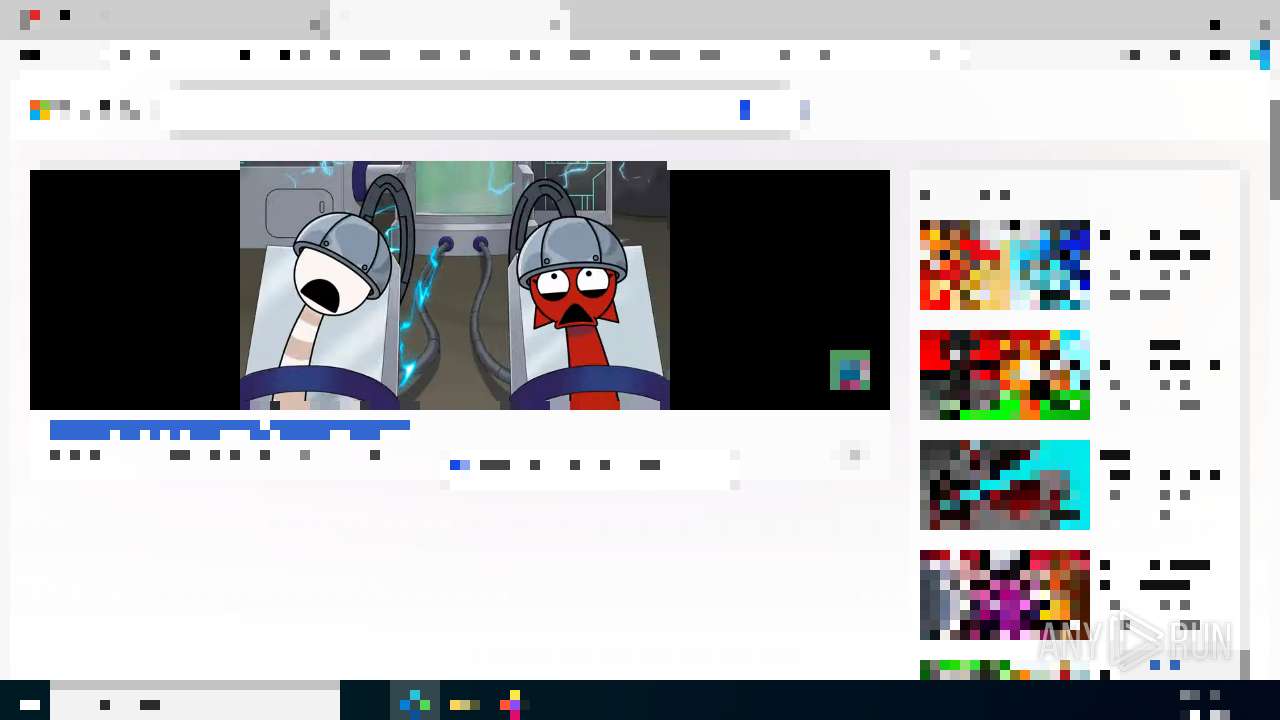Click into the page search field beside the Microsoft logo
This screenshot has width=1280, height=720.
click(480, 110)
